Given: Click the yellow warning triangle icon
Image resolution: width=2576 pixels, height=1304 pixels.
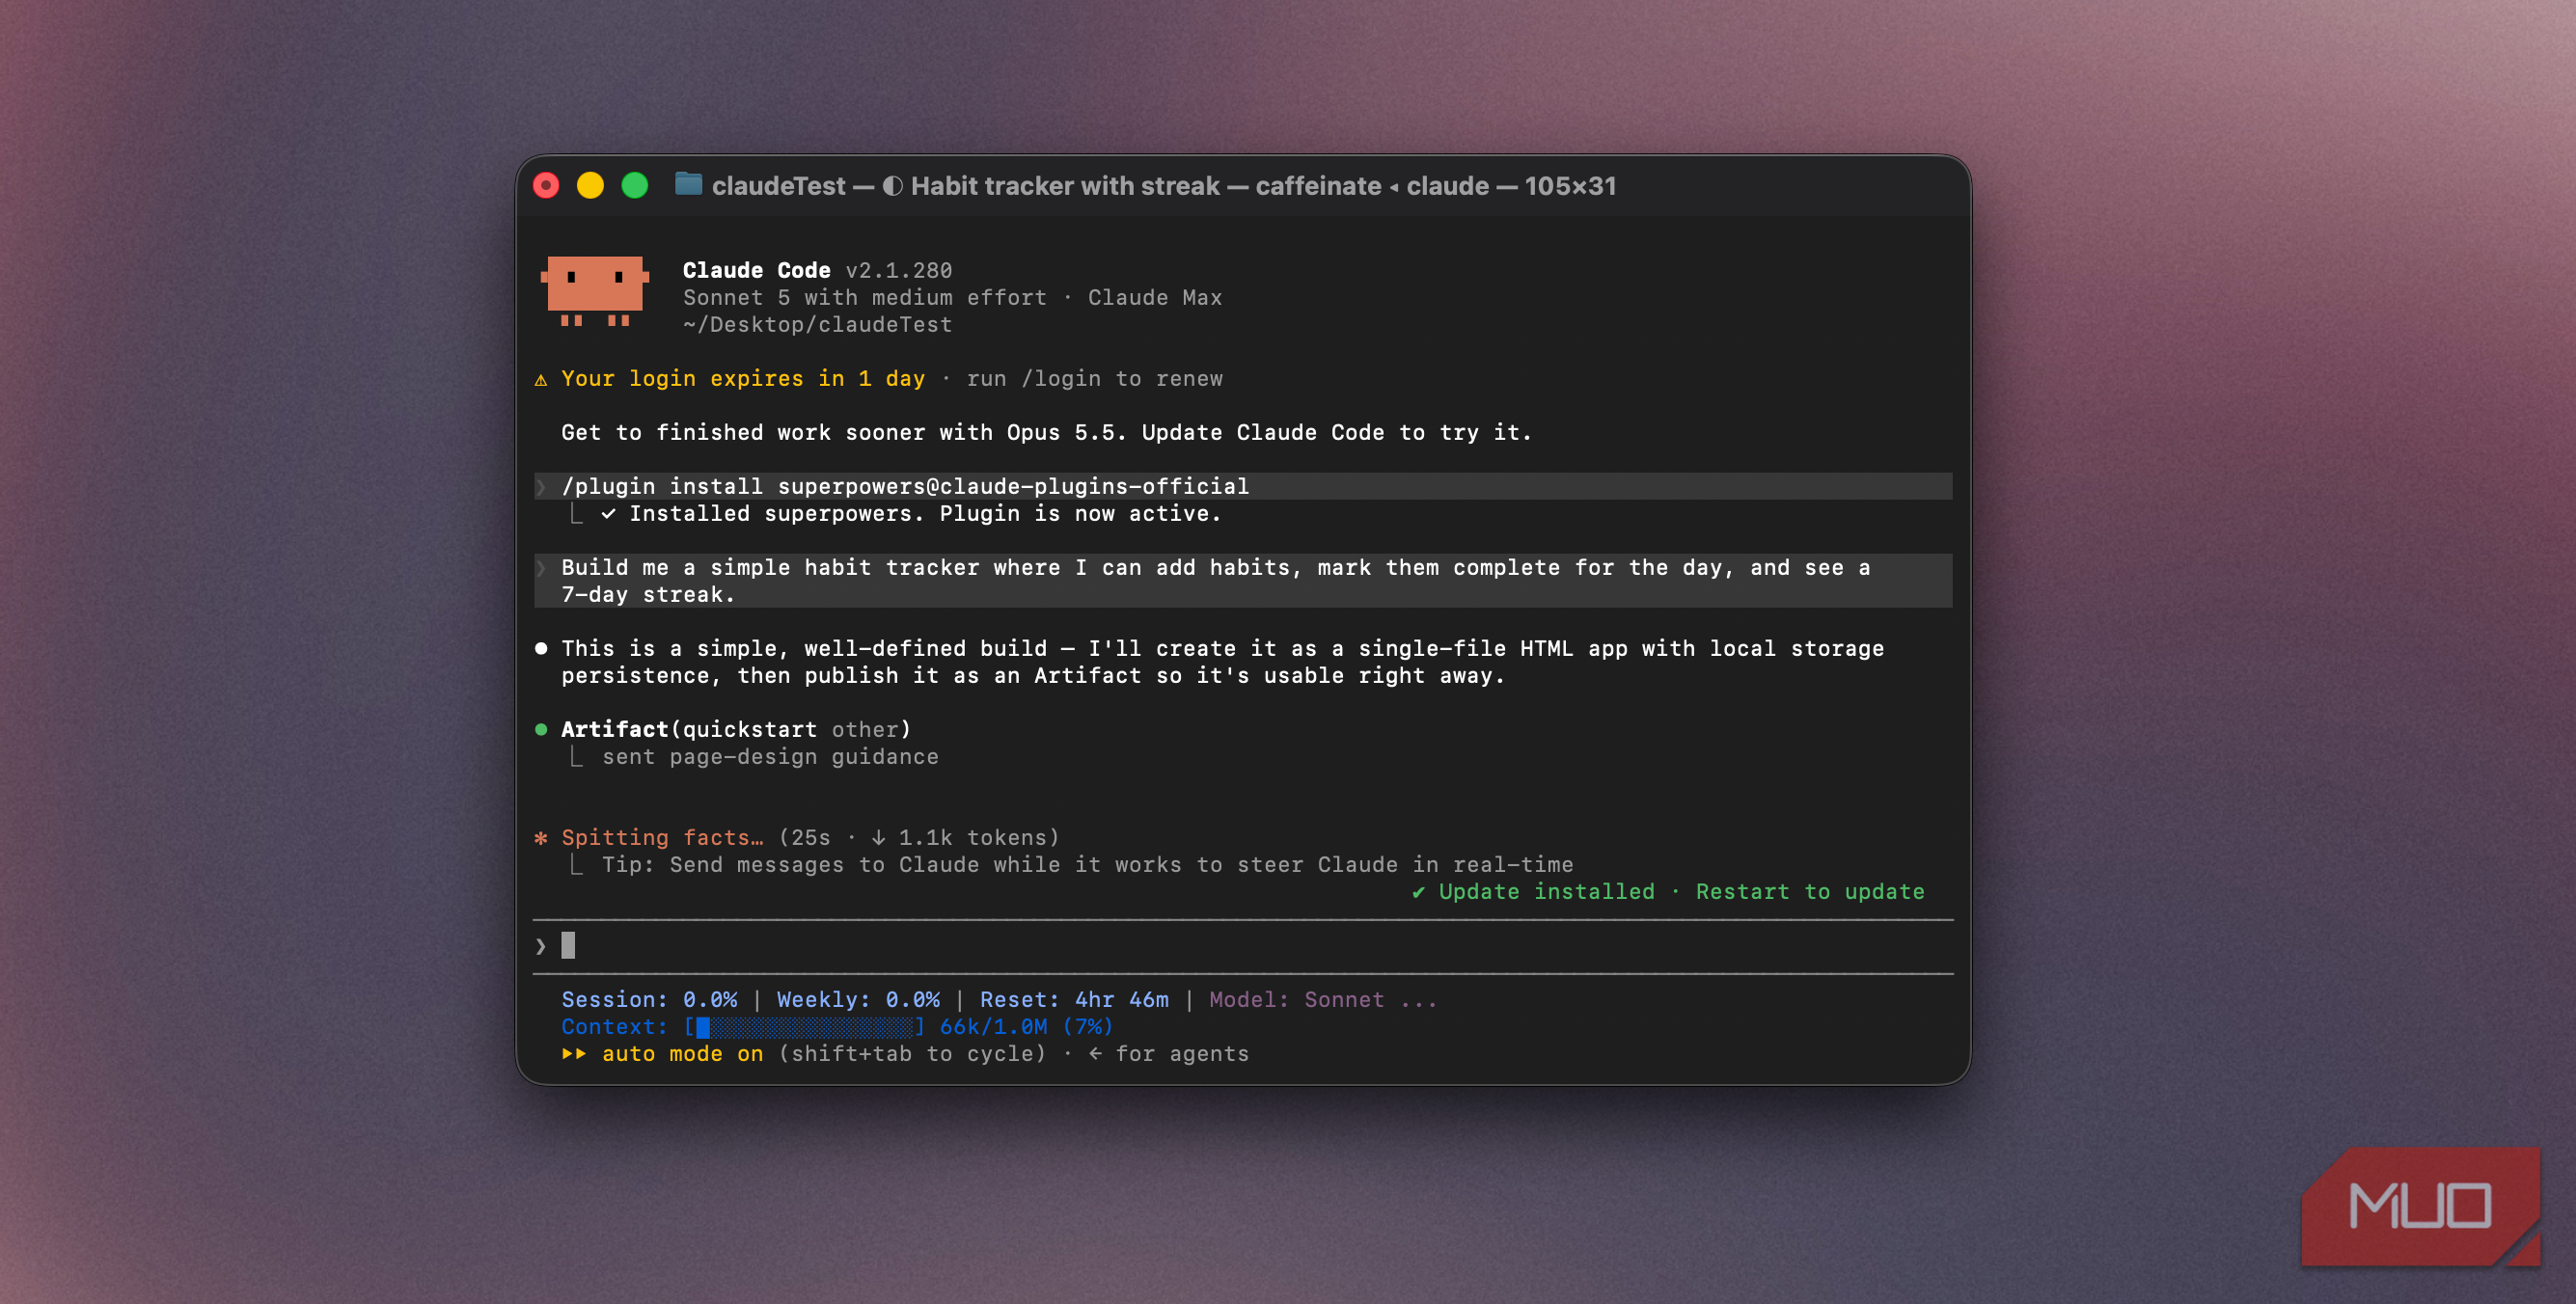Looking at the screenshot, I should [541, 379].
